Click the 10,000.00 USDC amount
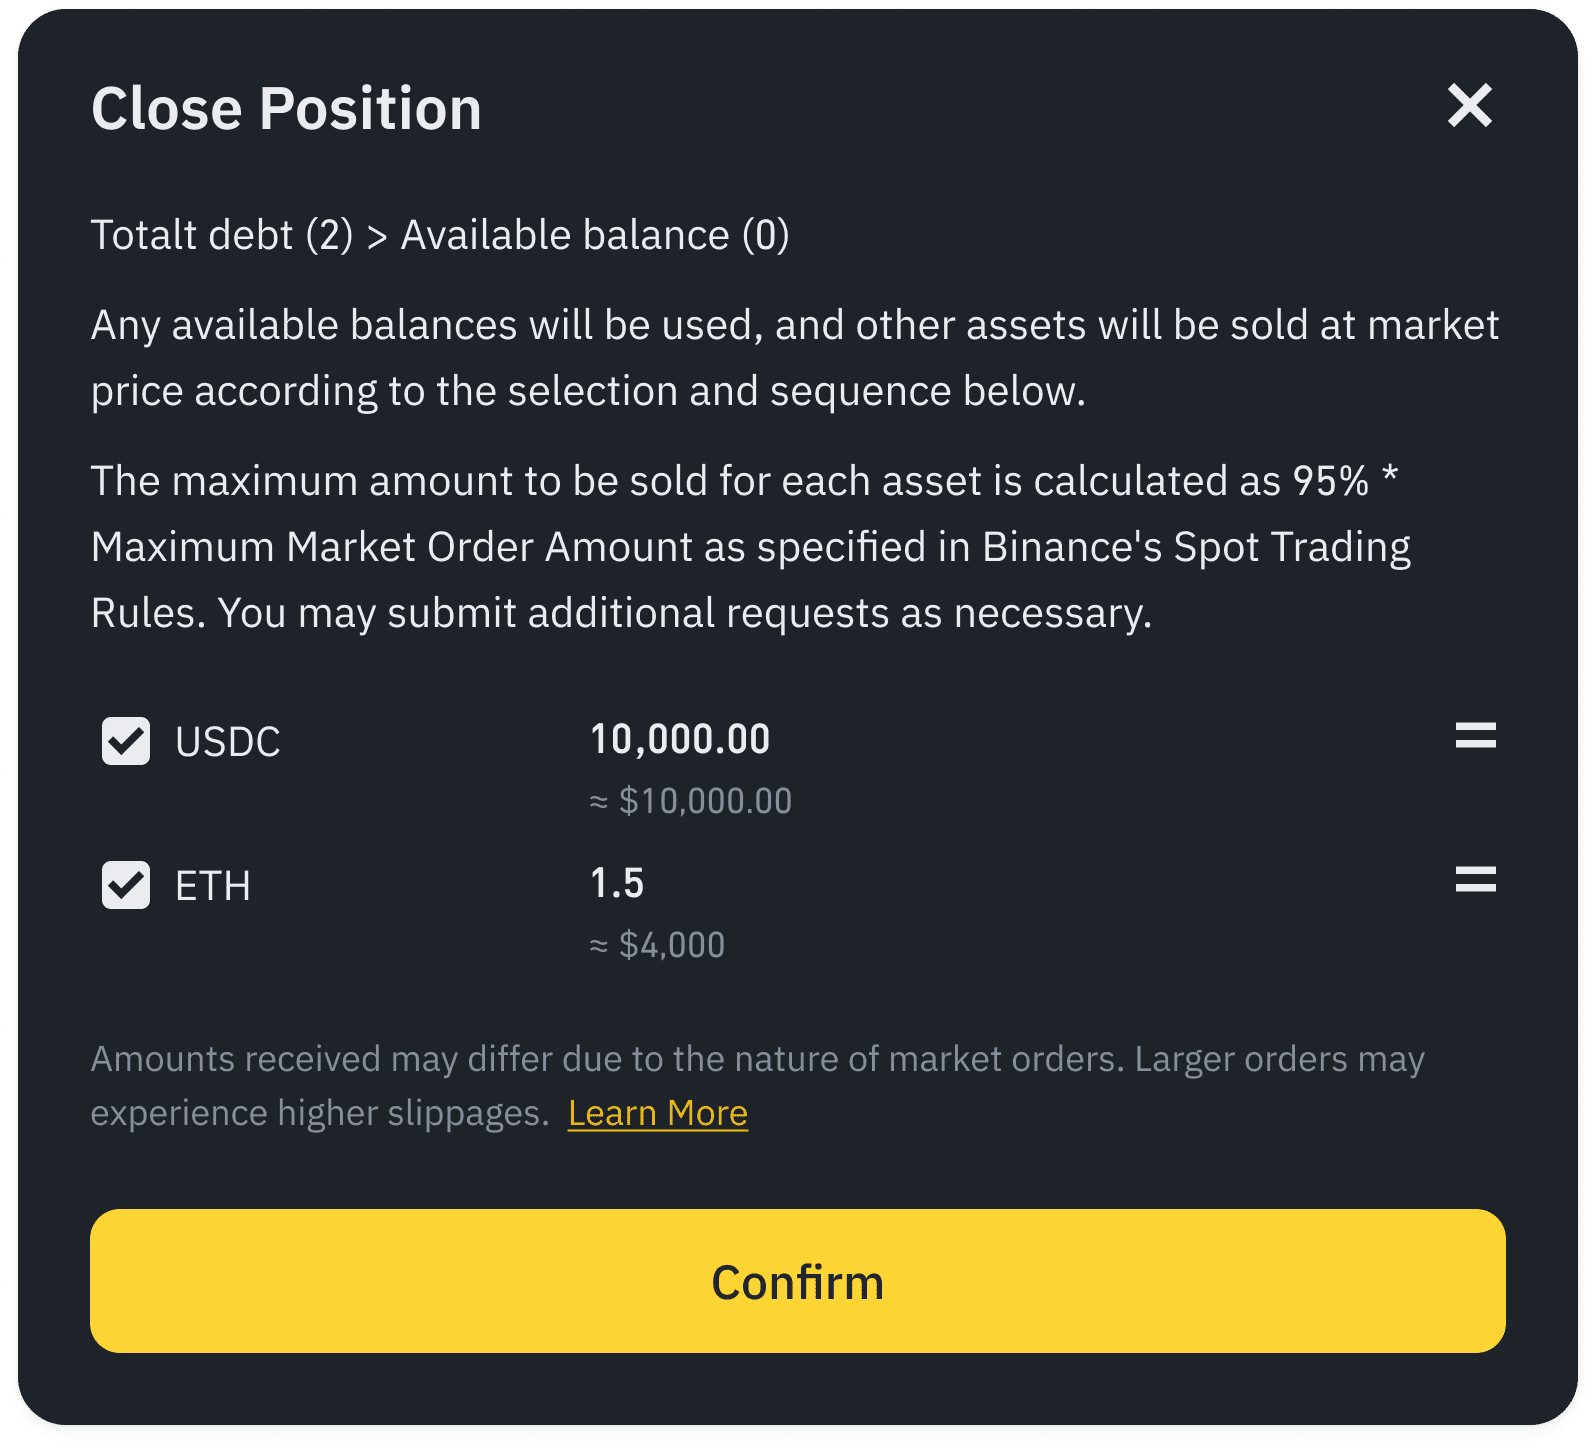Screen dimensions: 1596x1452 click(x=680, y=739)
